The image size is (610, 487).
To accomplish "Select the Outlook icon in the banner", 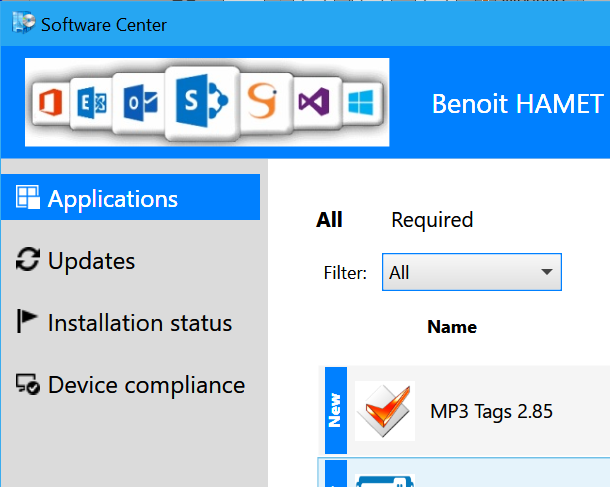I will pos(138,103).
